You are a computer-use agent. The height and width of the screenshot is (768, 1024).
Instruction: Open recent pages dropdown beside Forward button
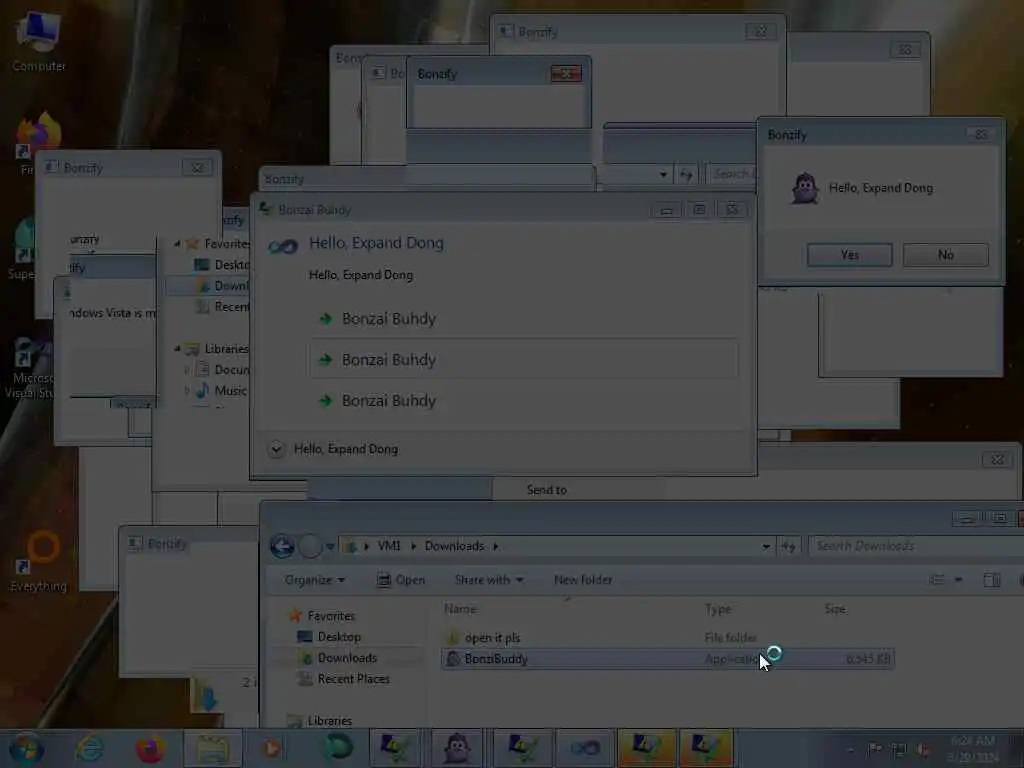(x=330, y=547)
